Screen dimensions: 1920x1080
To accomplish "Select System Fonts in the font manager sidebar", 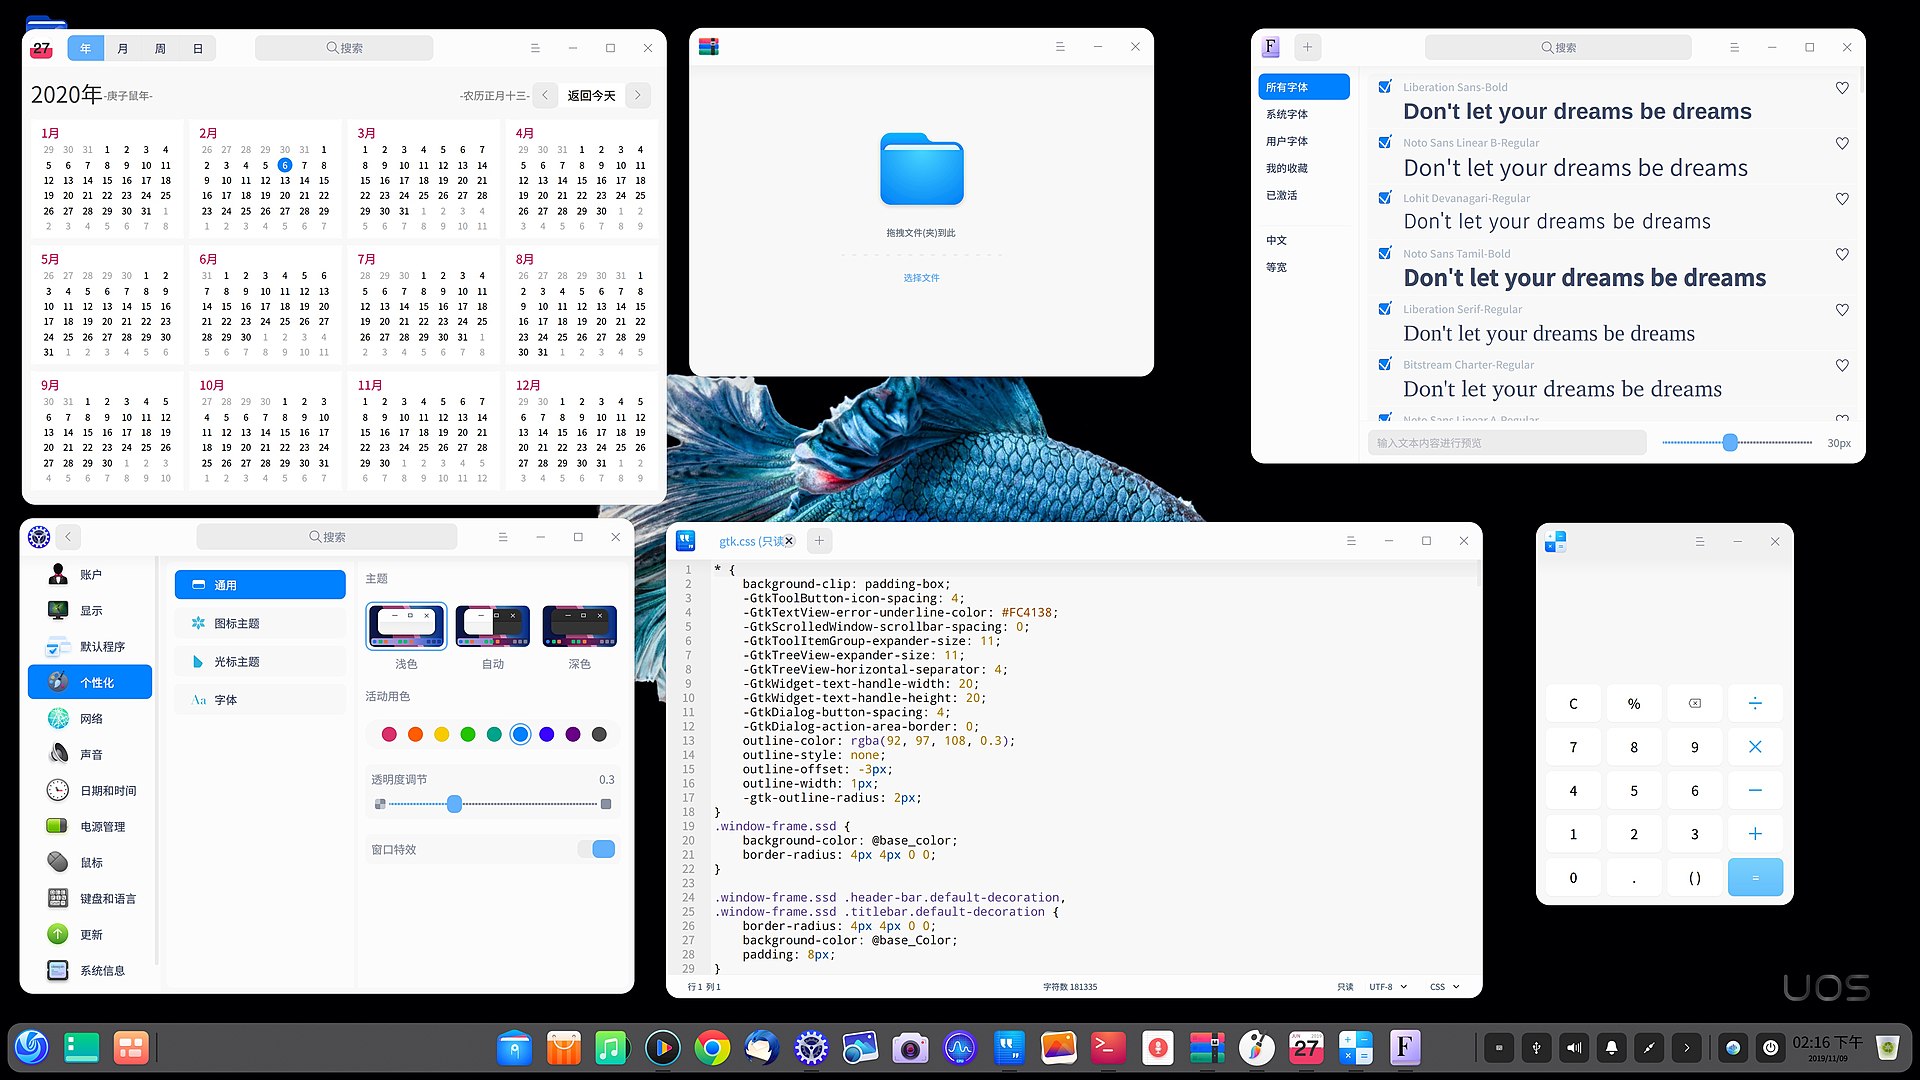I will coord(1287,114).
